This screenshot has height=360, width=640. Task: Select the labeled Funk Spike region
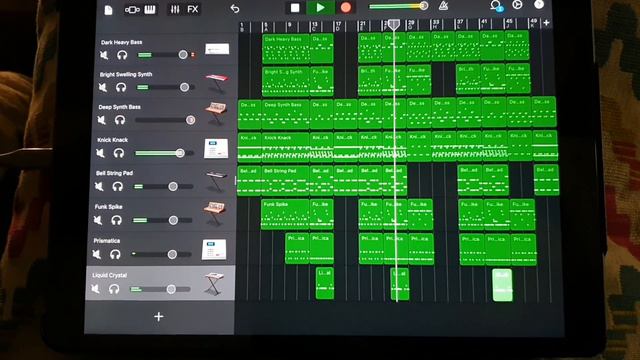point(285,214)
